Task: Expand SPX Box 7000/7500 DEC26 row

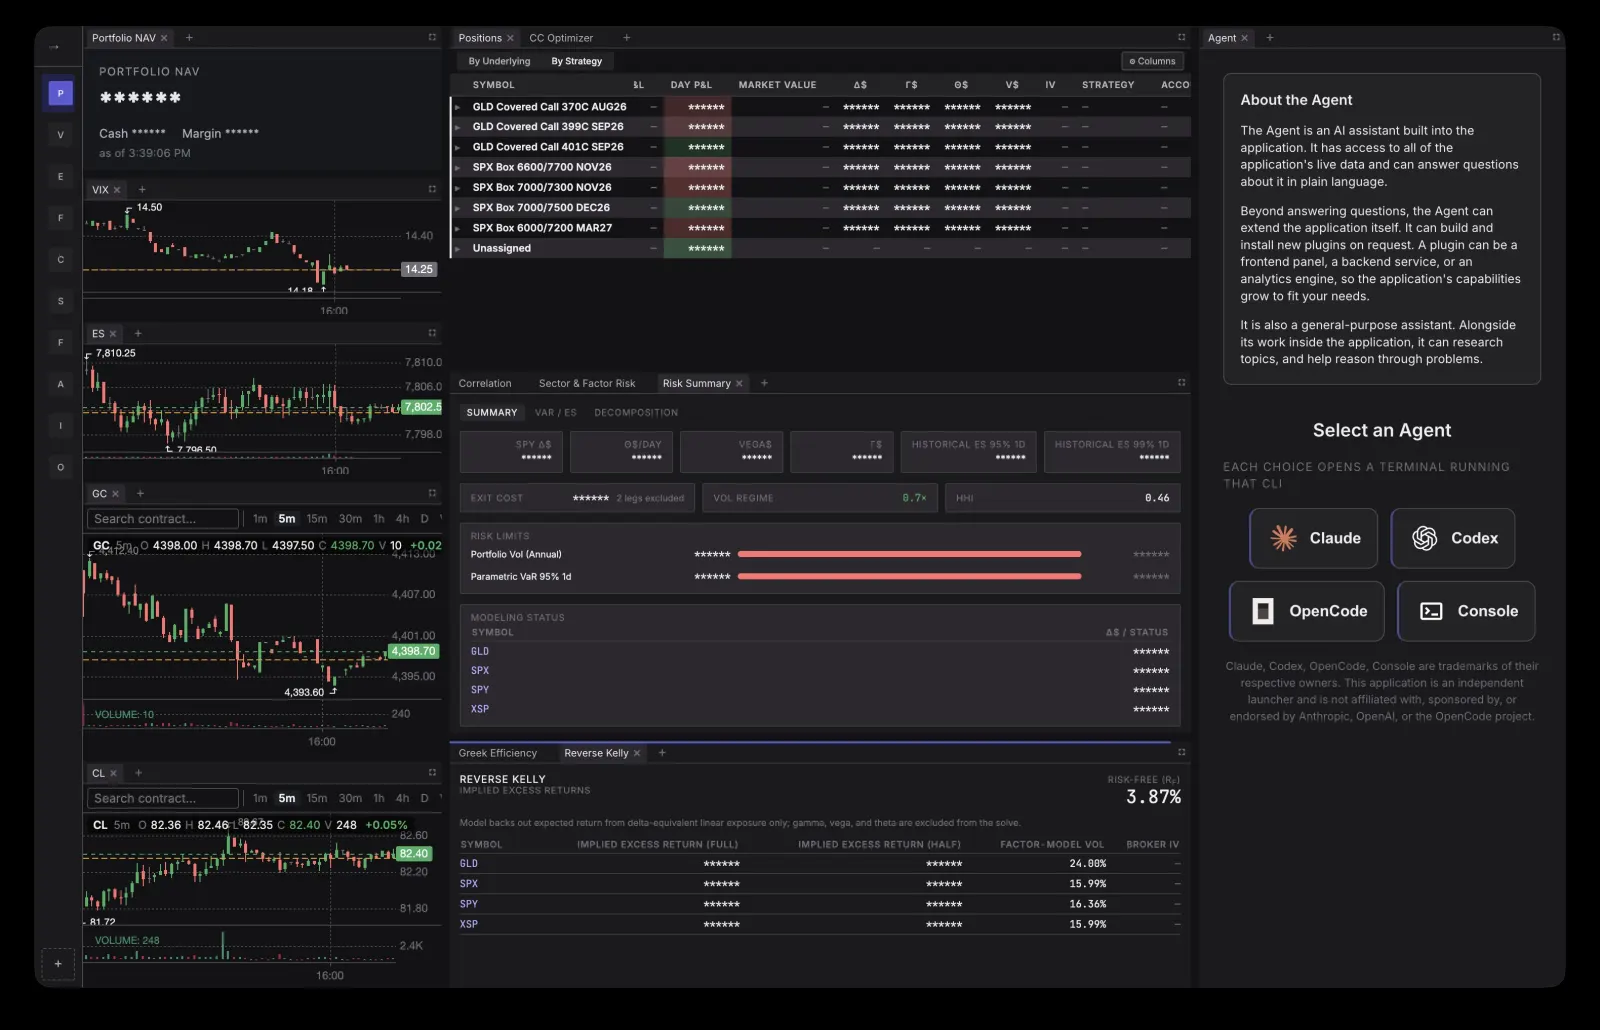Action: tap(458, 208)
